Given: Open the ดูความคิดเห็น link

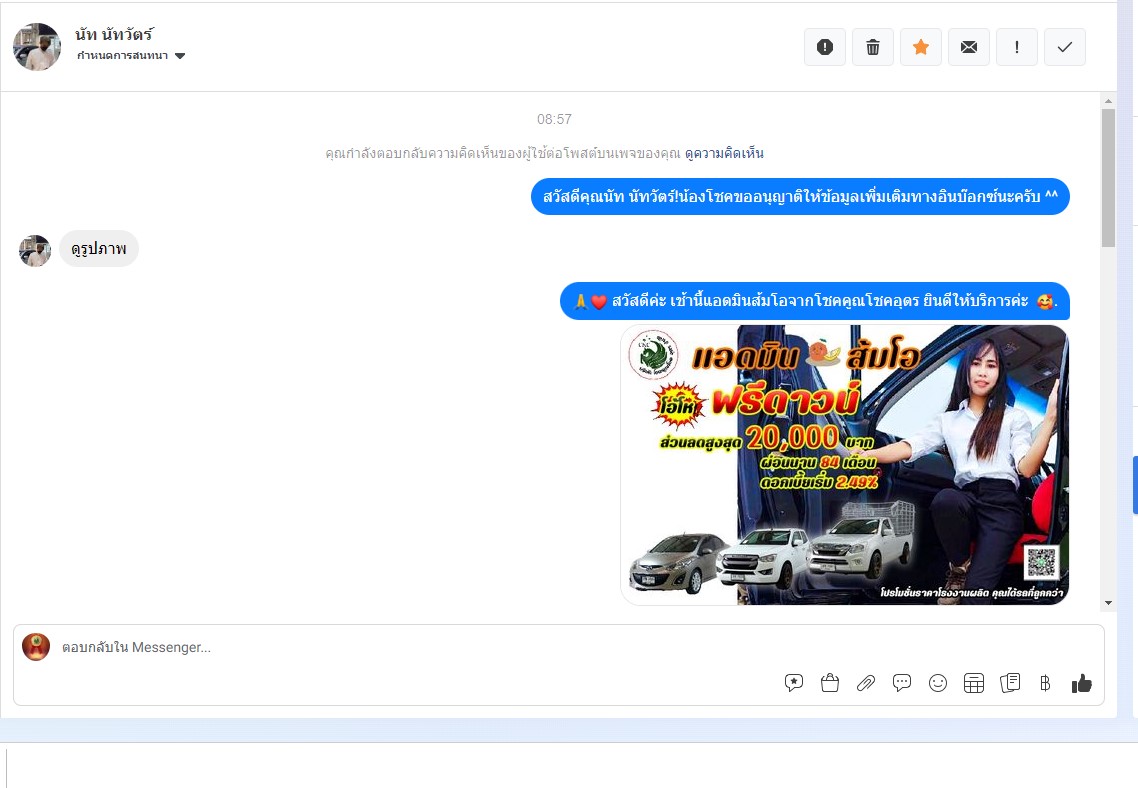Looking at the screenshot, I should [x=724, y=153].
